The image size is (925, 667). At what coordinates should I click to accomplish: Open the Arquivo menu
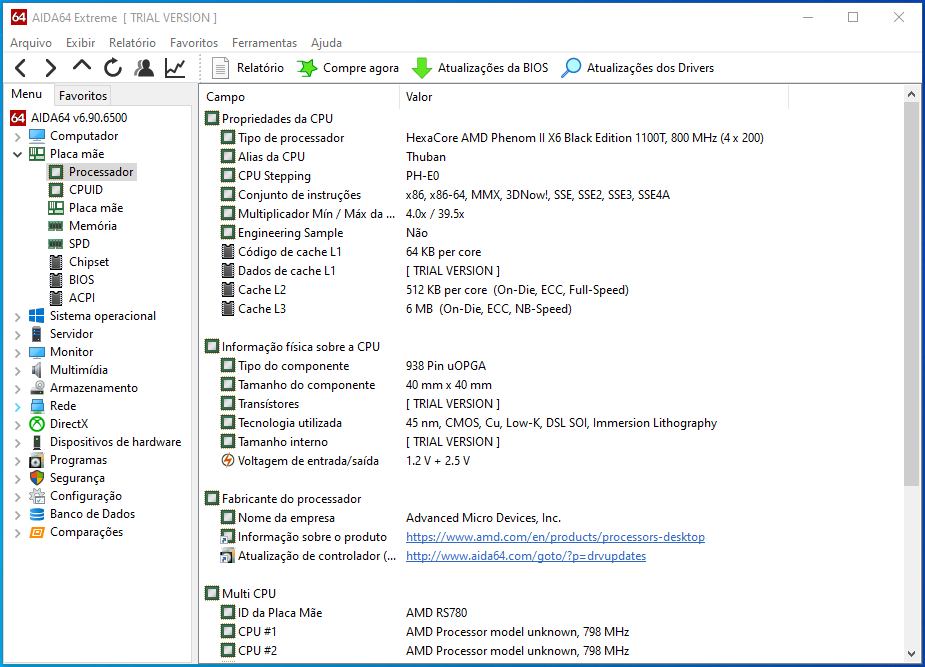pyautogui.click(x=31, y=43)
